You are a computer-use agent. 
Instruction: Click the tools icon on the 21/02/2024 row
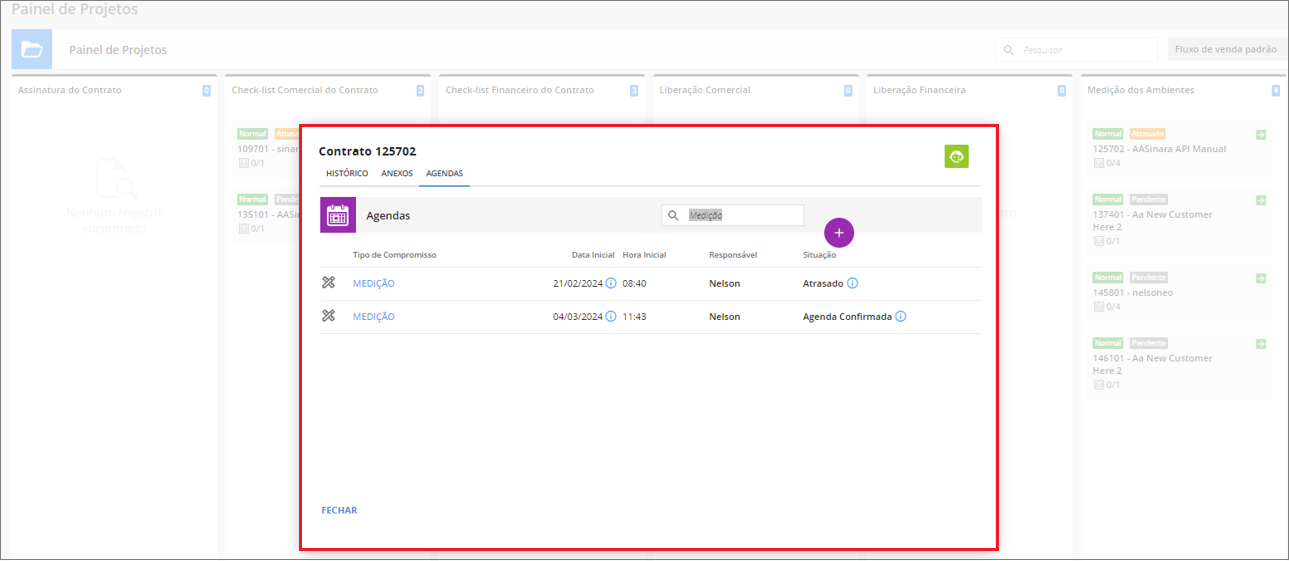coord(328,283)
